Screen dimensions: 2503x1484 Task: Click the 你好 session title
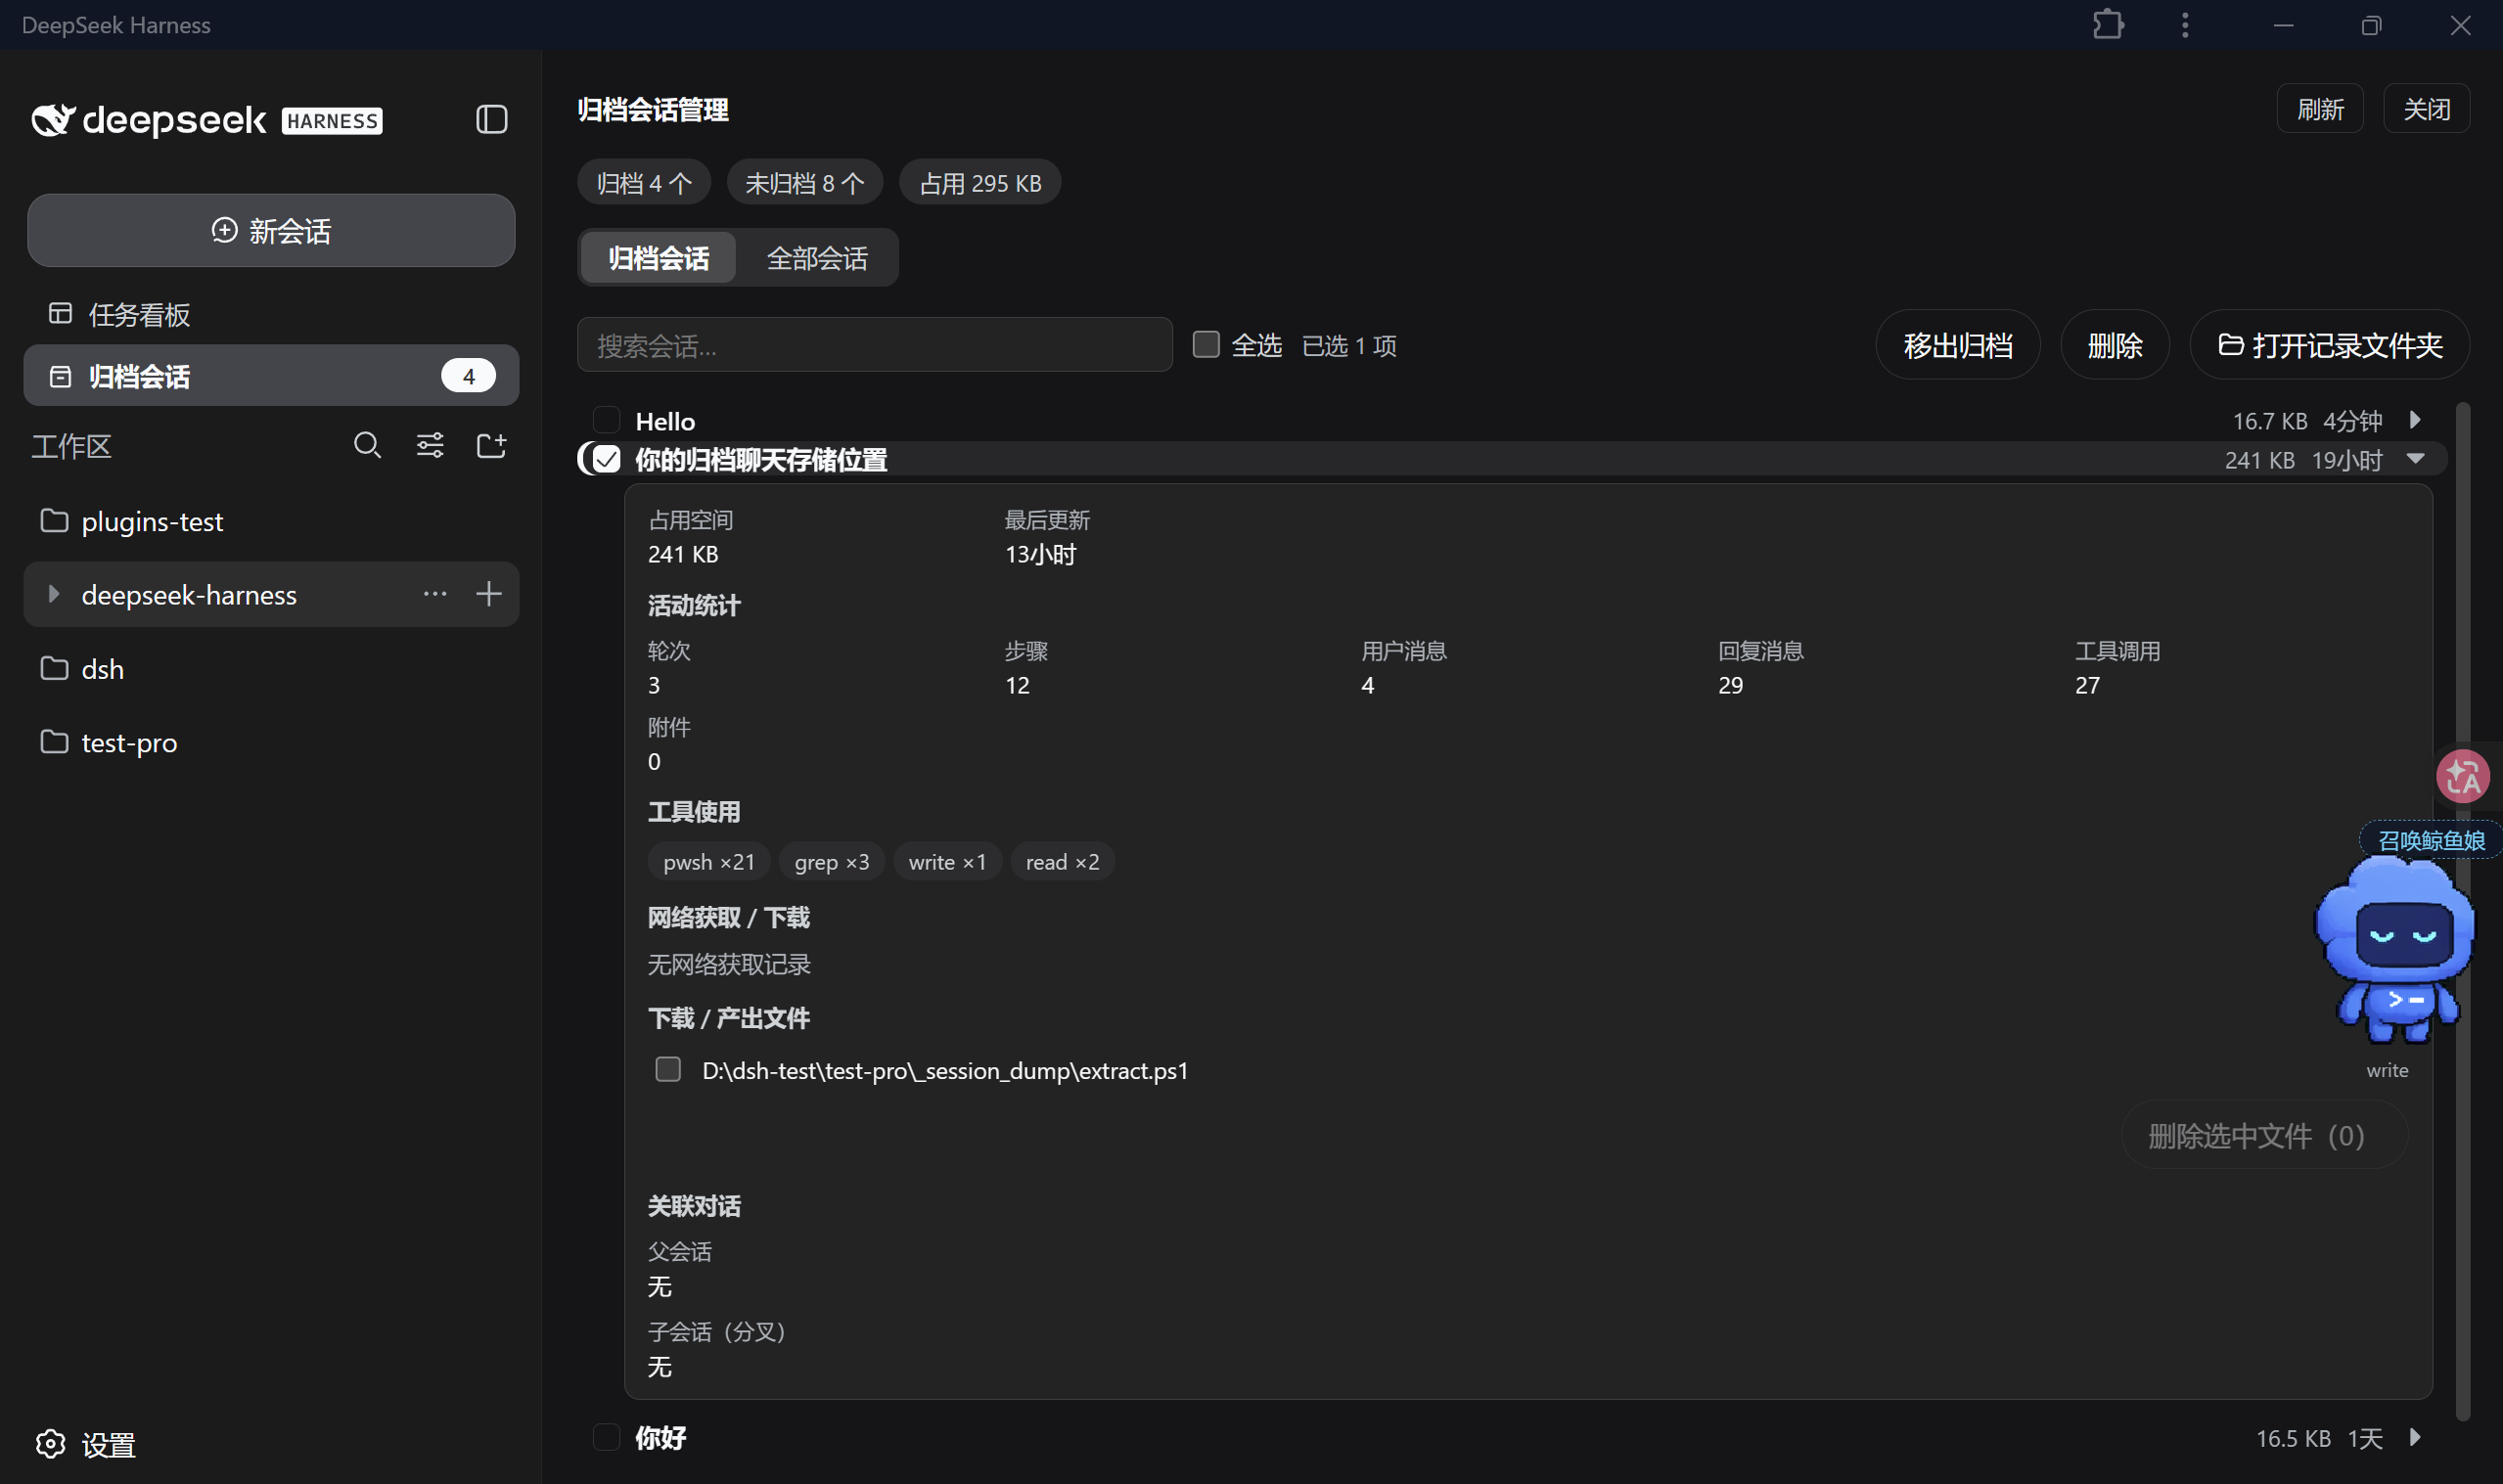[661, 1437]
